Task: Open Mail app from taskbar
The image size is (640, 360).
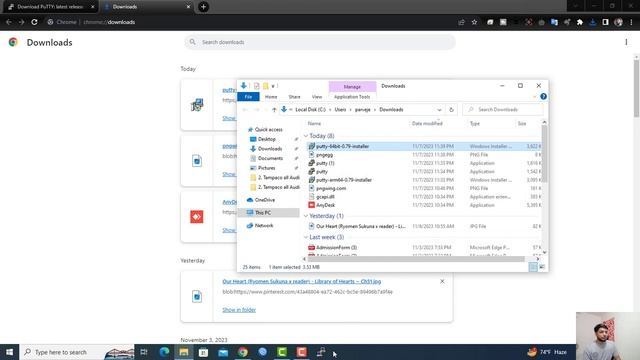Action: [223, 352]
